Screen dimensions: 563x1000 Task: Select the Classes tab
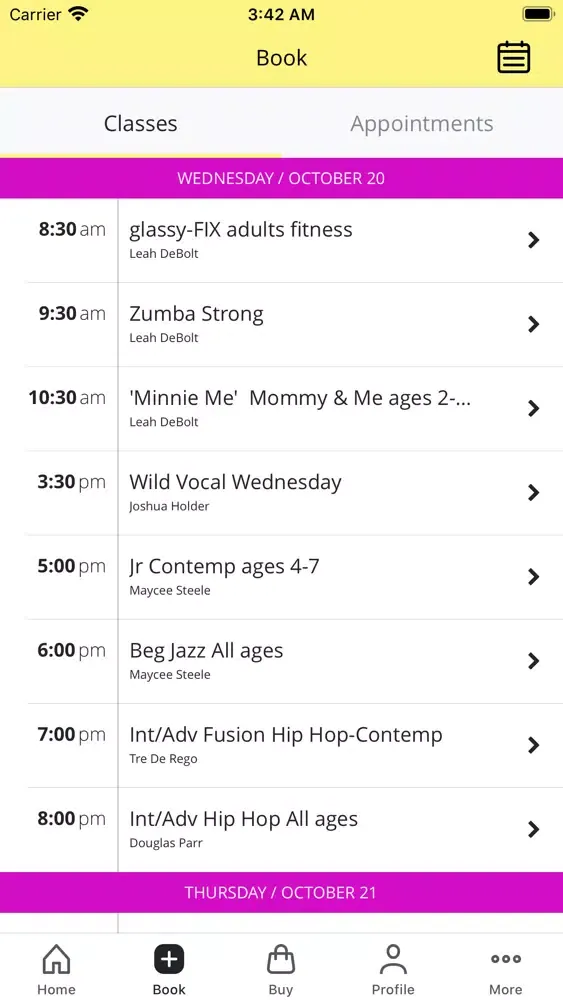pyautogui.click(x=141, y=123)
